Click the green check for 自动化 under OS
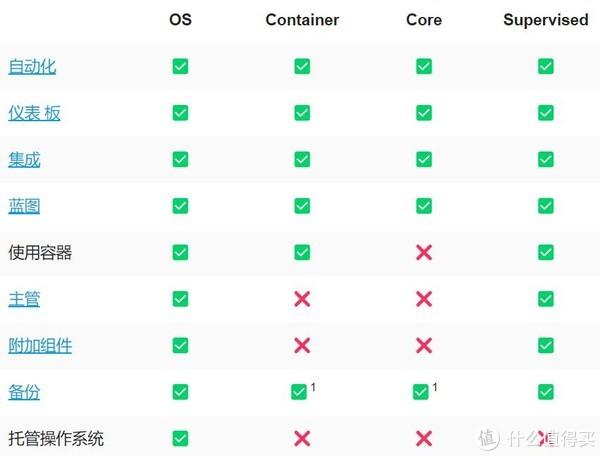The image size is (600, 456). [180, 66]
